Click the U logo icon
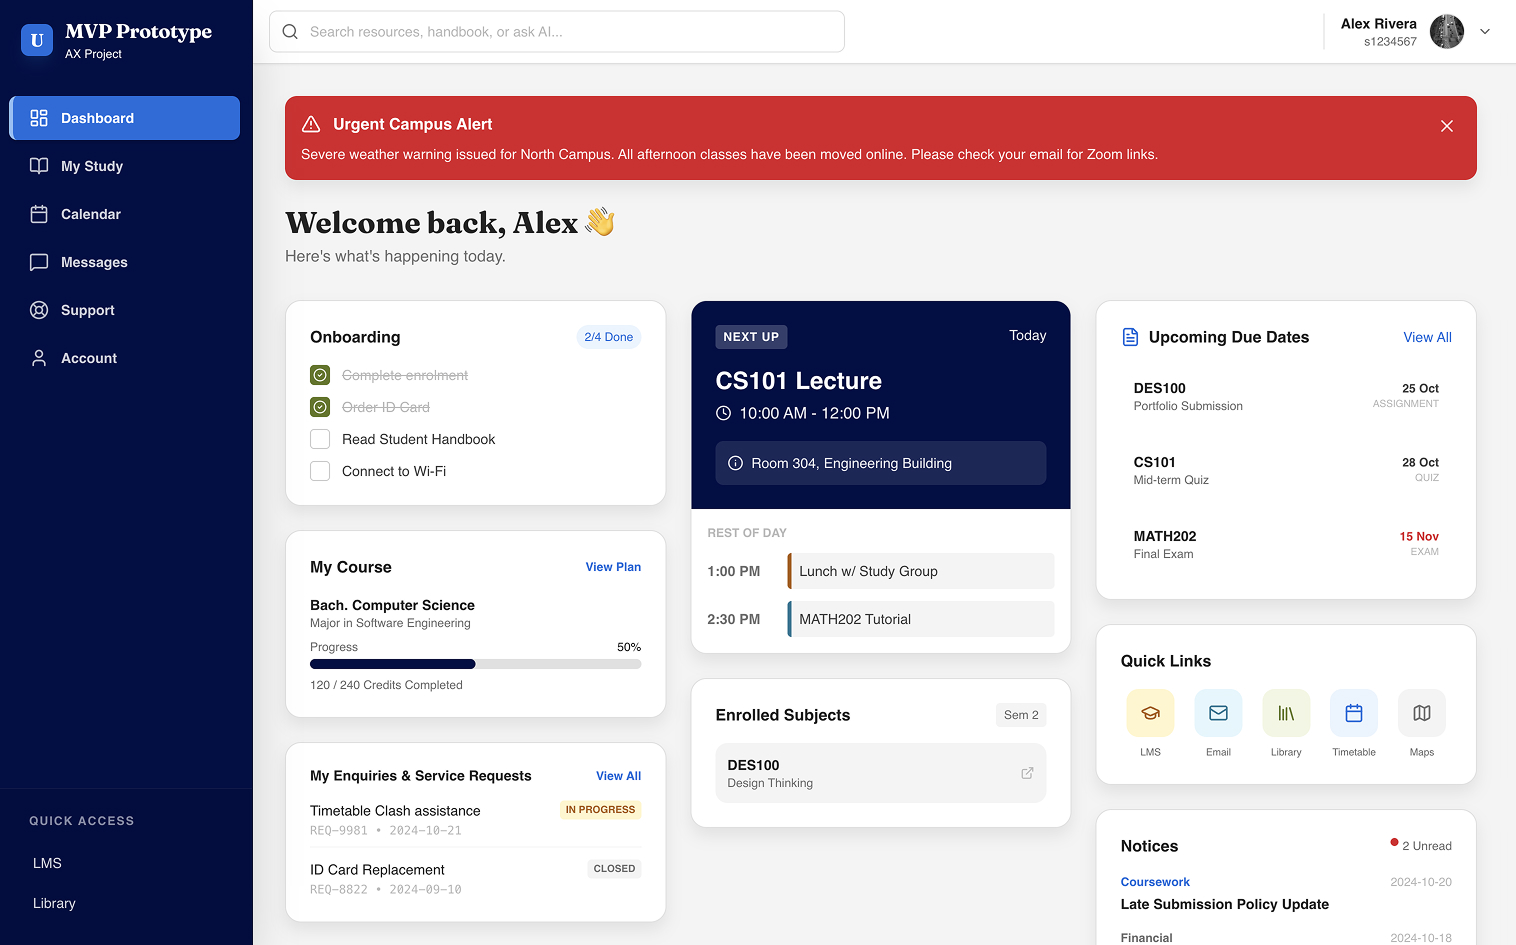Viewport: 1516px width, 945px height. 37,40
